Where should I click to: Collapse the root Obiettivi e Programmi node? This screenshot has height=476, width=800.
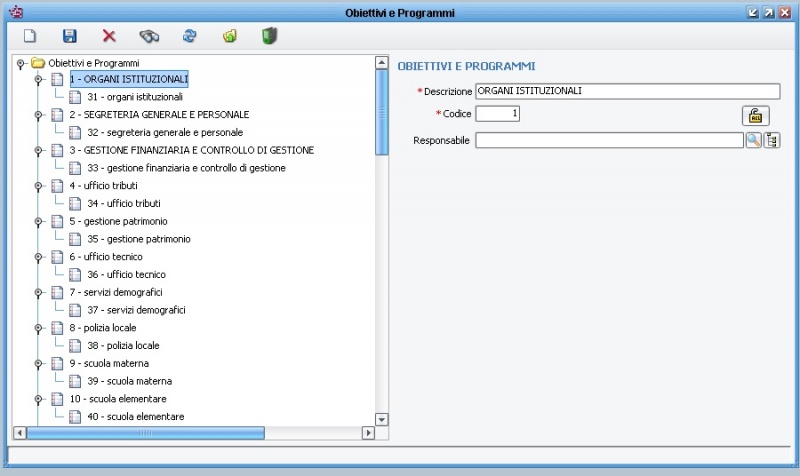20,64
